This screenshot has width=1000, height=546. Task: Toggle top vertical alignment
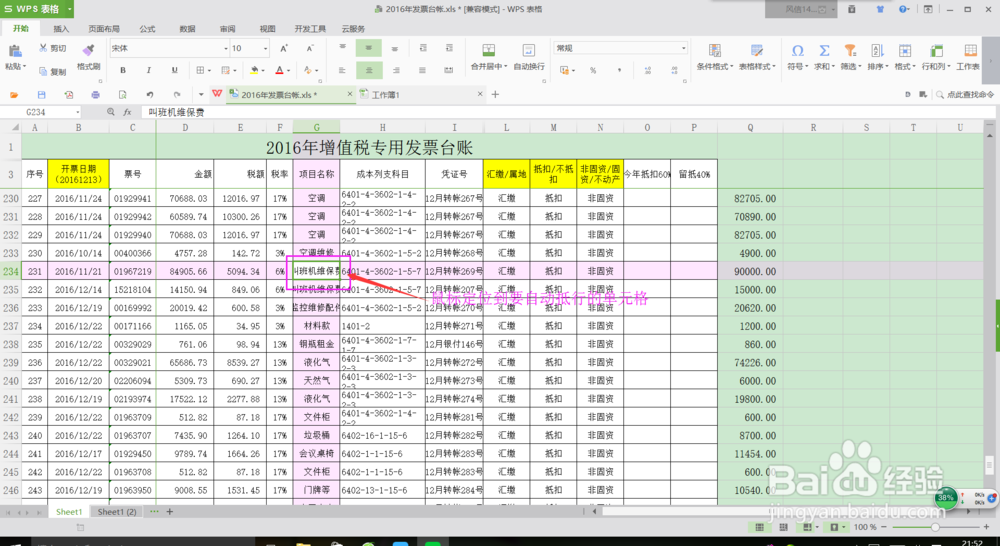coord(342,48)
